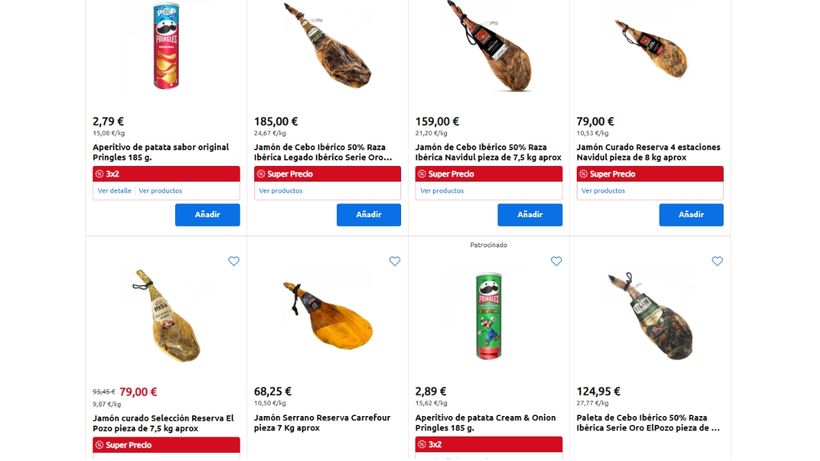Screen dimensions: 820x461
Task: Open Ver detalle link for Pringles 3x2 offer
Action: pyautogui.click(x=114, y=191)
